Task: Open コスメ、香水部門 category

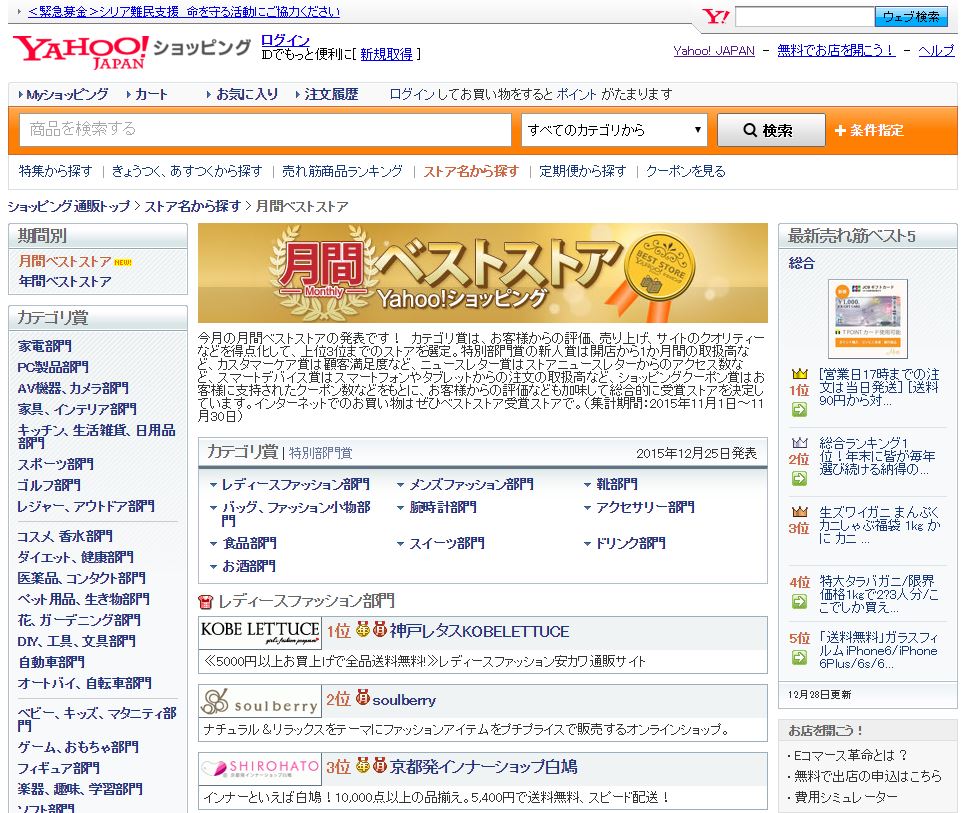Action: pyautogui.click(x=65, y=536)
